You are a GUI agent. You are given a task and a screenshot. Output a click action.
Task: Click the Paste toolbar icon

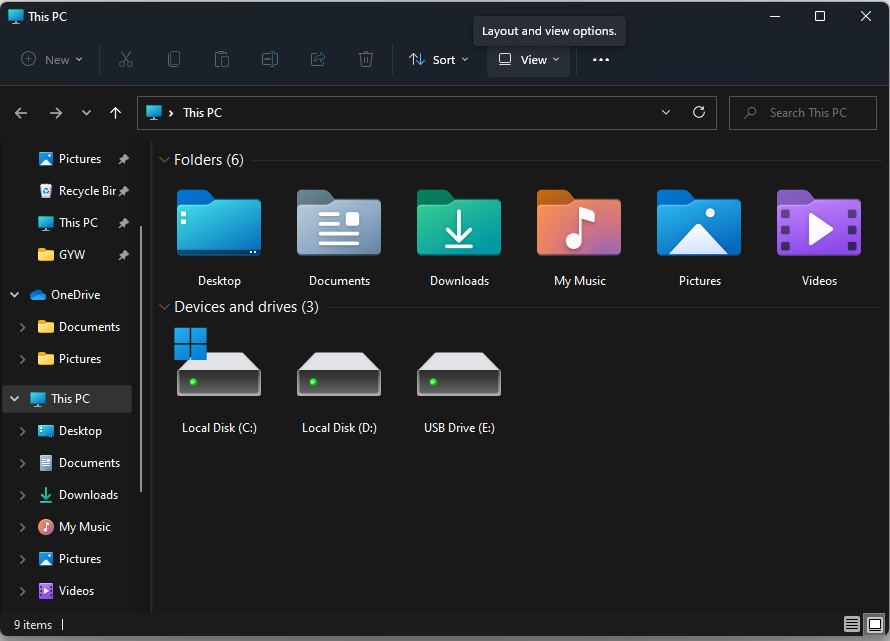[221, 59]
